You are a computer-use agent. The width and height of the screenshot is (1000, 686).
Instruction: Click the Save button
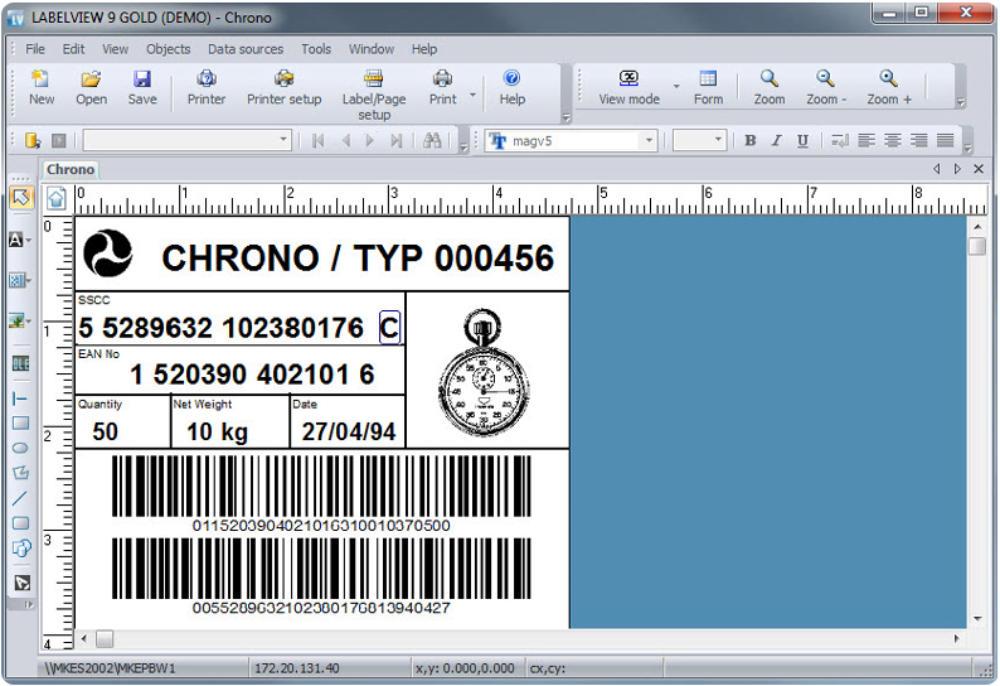point(142,86)
